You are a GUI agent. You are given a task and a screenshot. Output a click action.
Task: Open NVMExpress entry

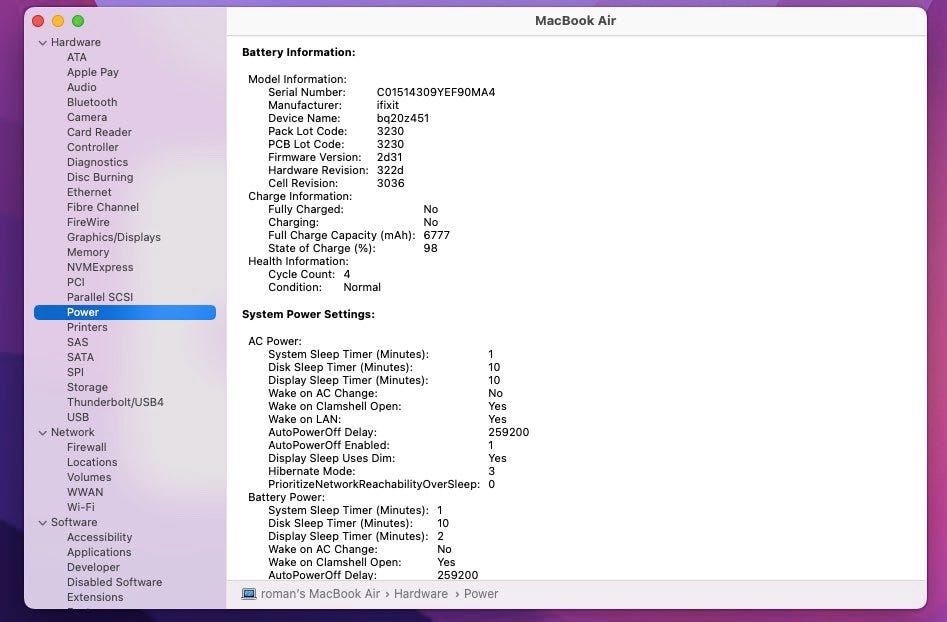(x=100, y=268)
